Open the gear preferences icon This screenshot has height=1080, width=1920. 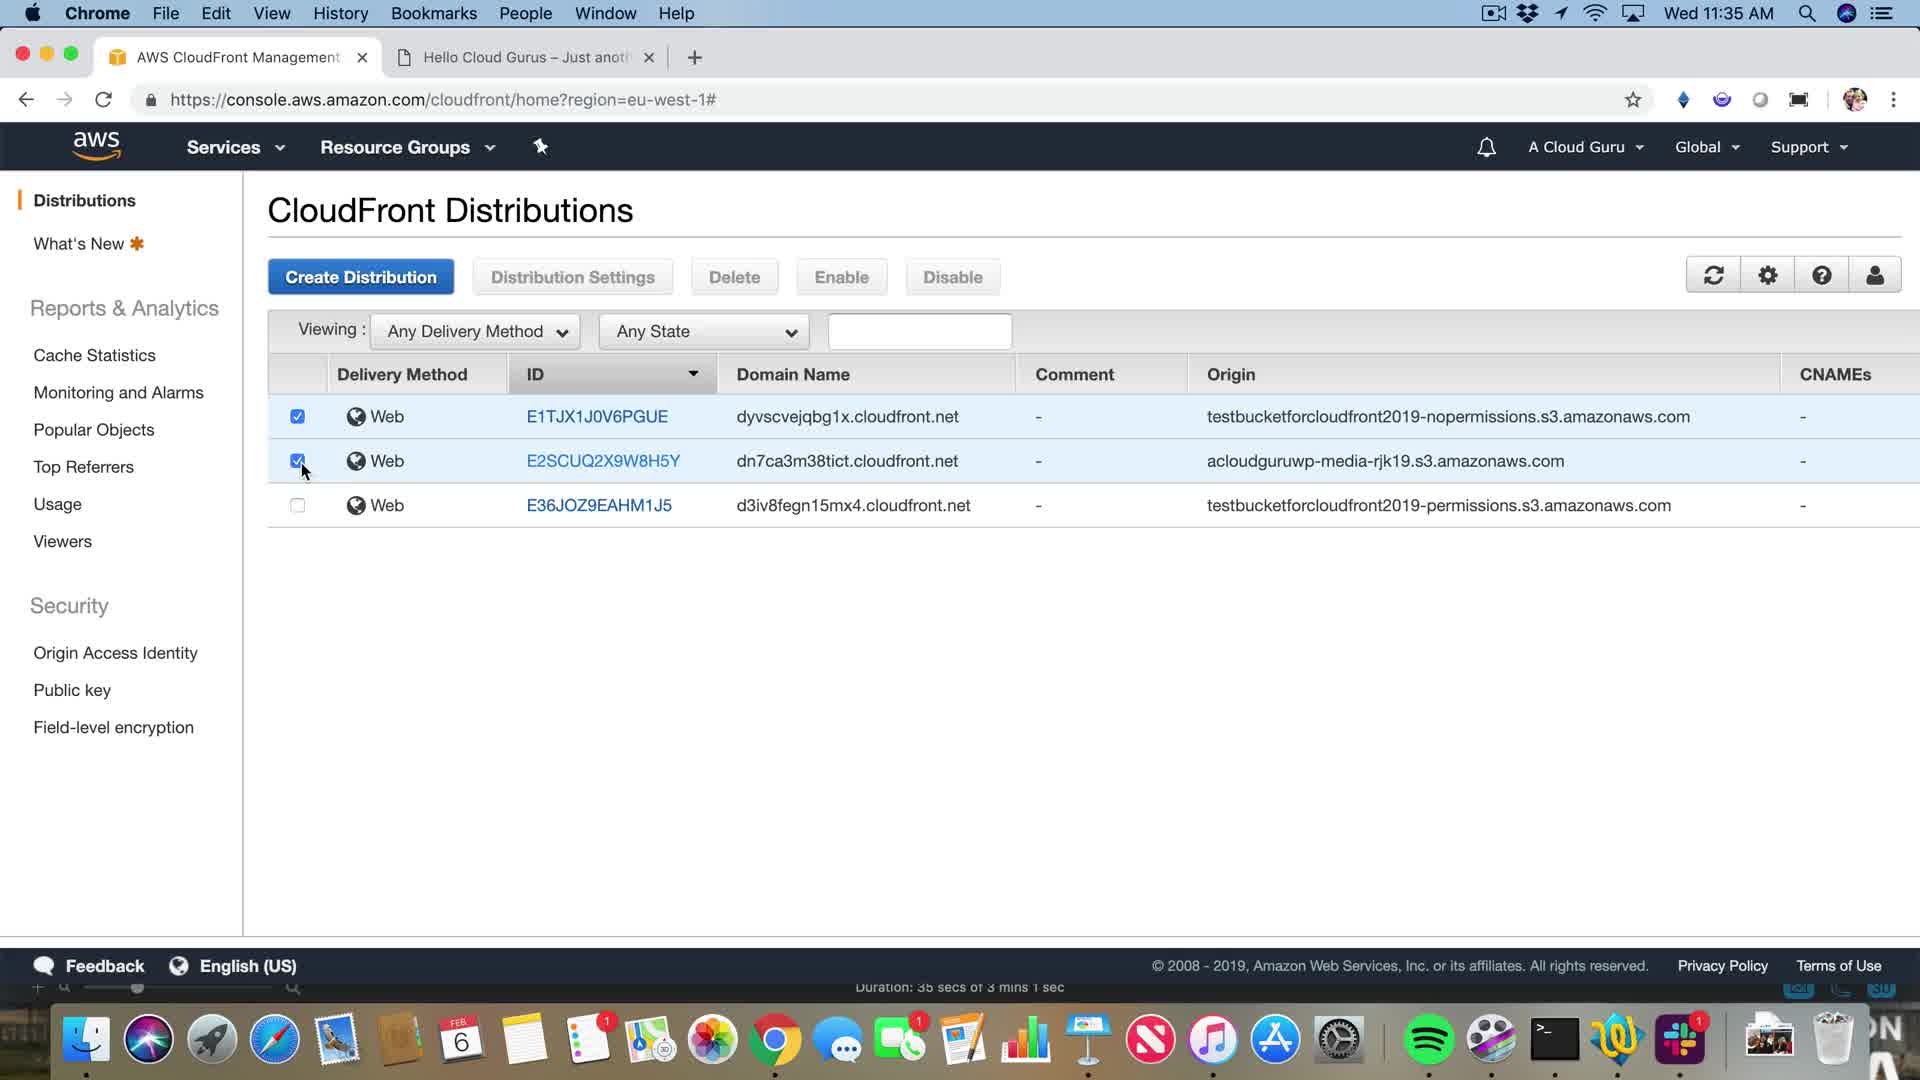[1767, 276]
